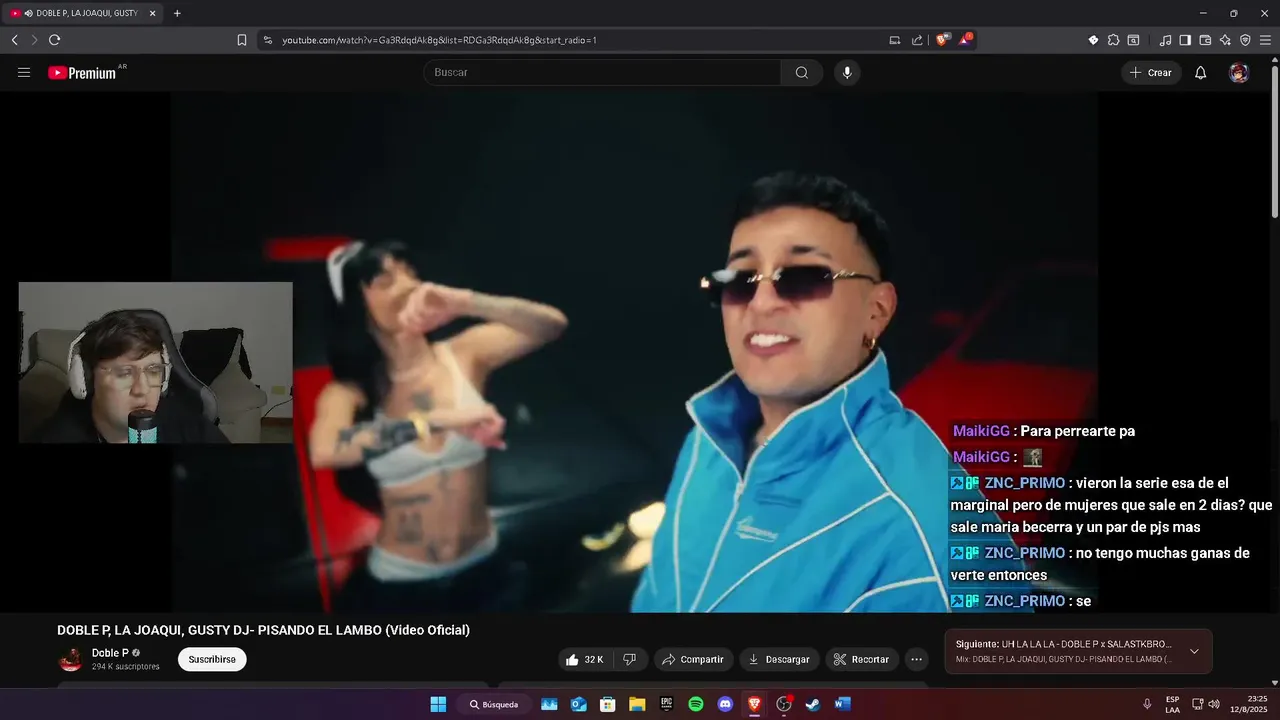Open taskbar Búsqueda search box
This screenshot has height=720, width=1280.
496,704
